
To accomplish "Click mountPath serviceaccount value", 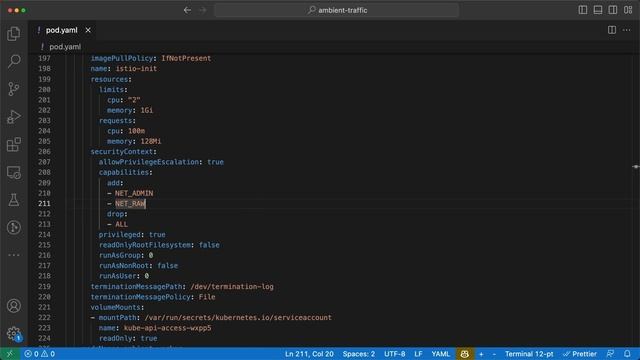I will 238,318.
